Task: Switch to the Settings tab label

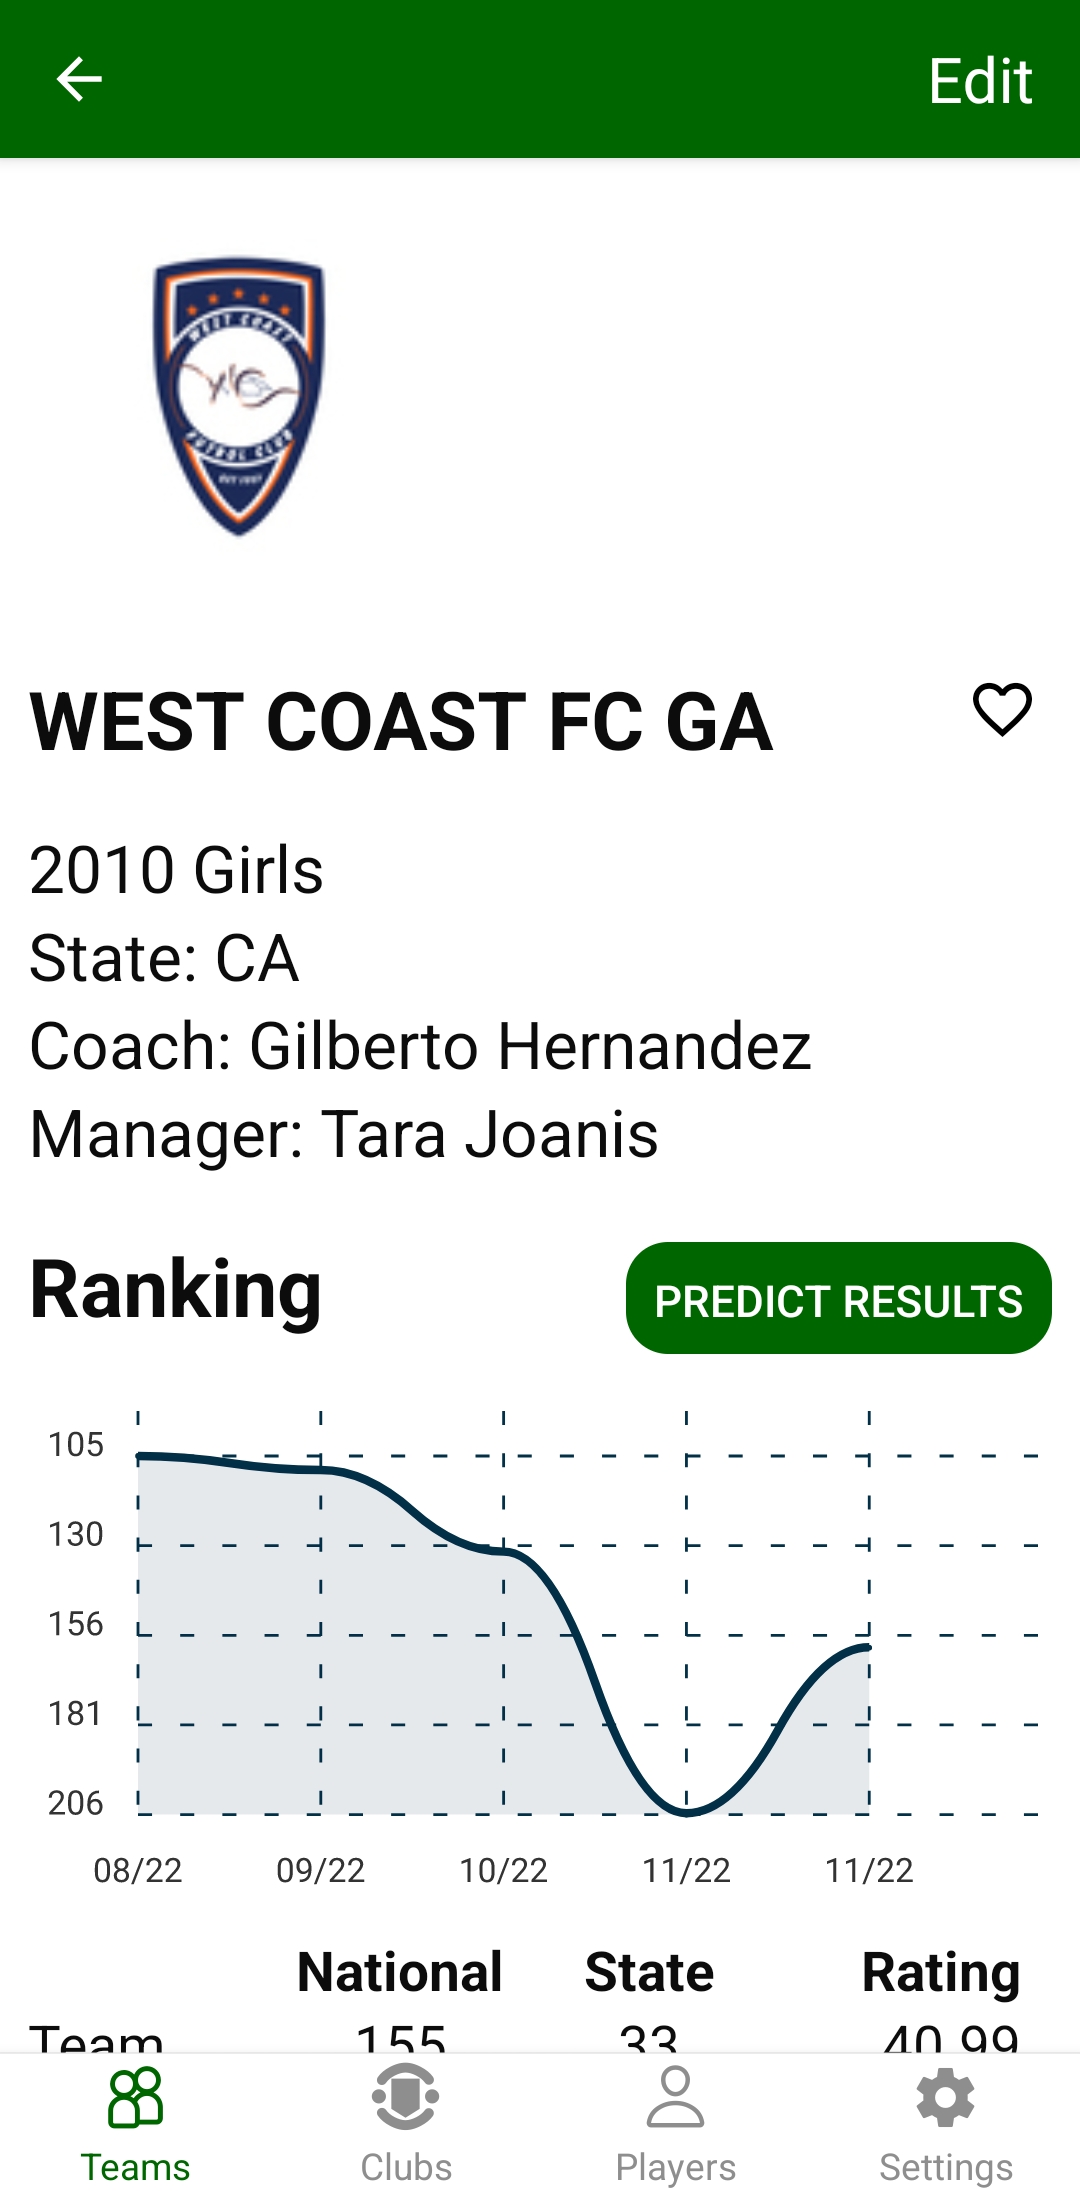Action: [x=945, y=2167]
